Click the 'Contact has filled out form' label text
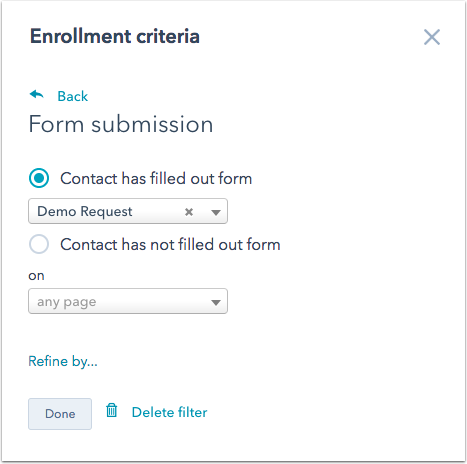This screenshot has height=464, width=467. pyautogui.click(x=156, y=178)
